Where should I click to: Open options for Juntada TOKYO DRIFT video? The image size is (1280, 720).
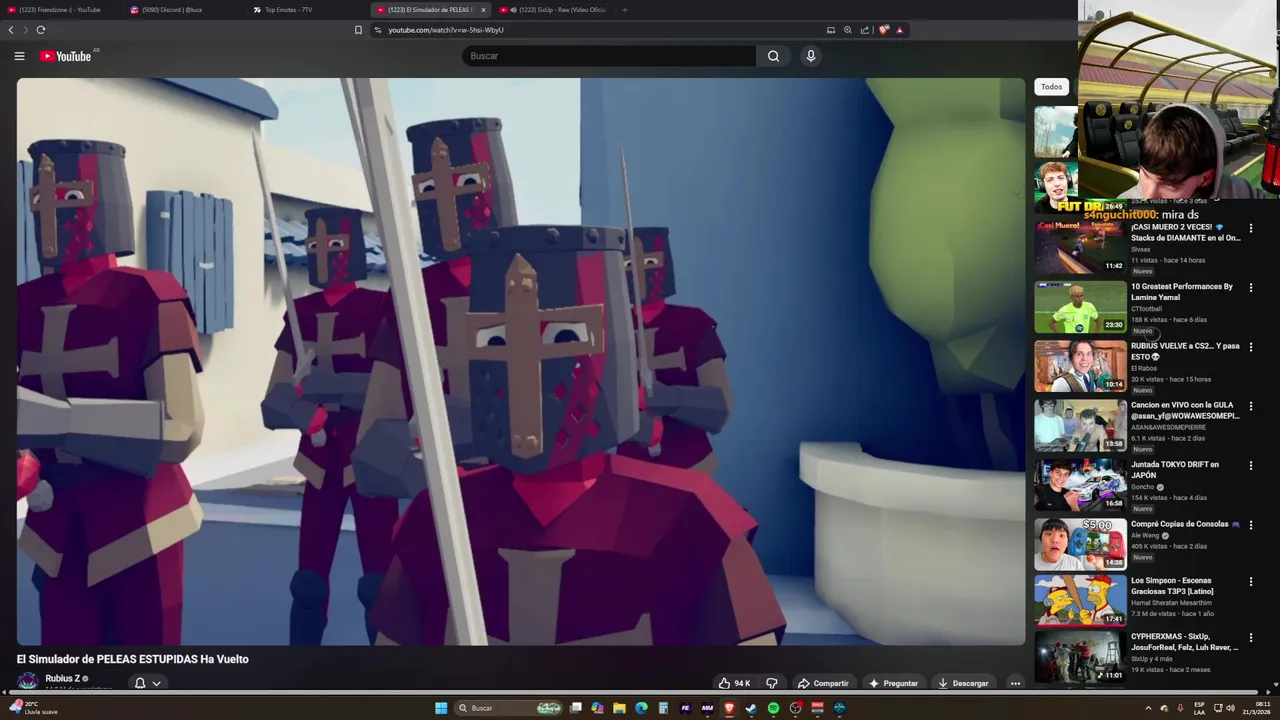1250,465
